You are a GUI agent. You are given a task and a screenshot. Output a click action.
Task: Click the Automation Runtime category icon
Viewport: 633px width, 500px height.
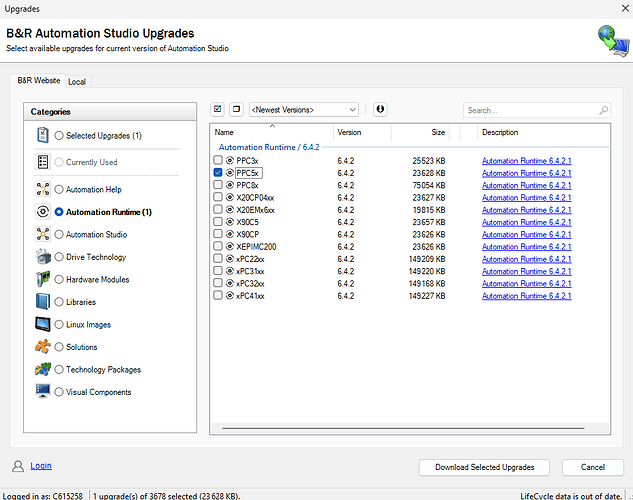43,212
